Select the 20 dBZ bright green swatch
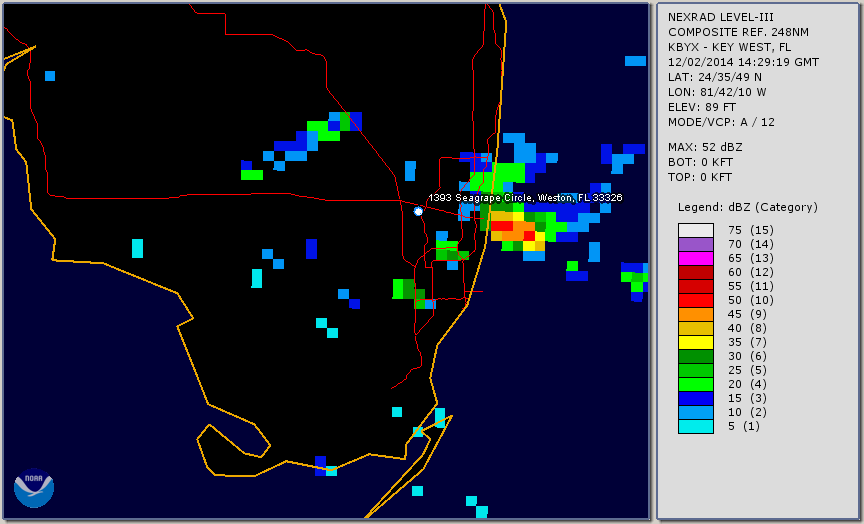This screenshot has width=864, height=524. coord(696,384)
